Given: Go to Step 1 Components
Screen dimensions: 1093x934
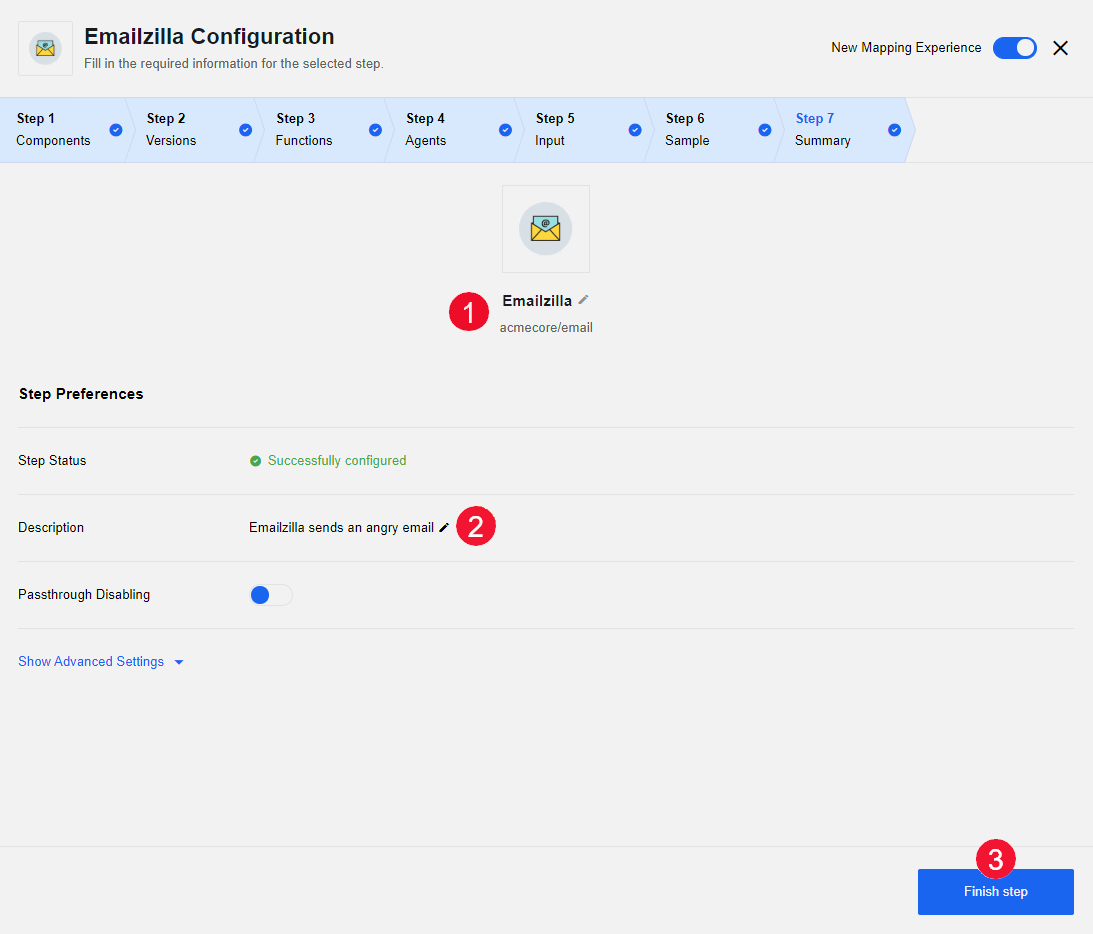Looking at the screenshot, I should tap(65, 130).
